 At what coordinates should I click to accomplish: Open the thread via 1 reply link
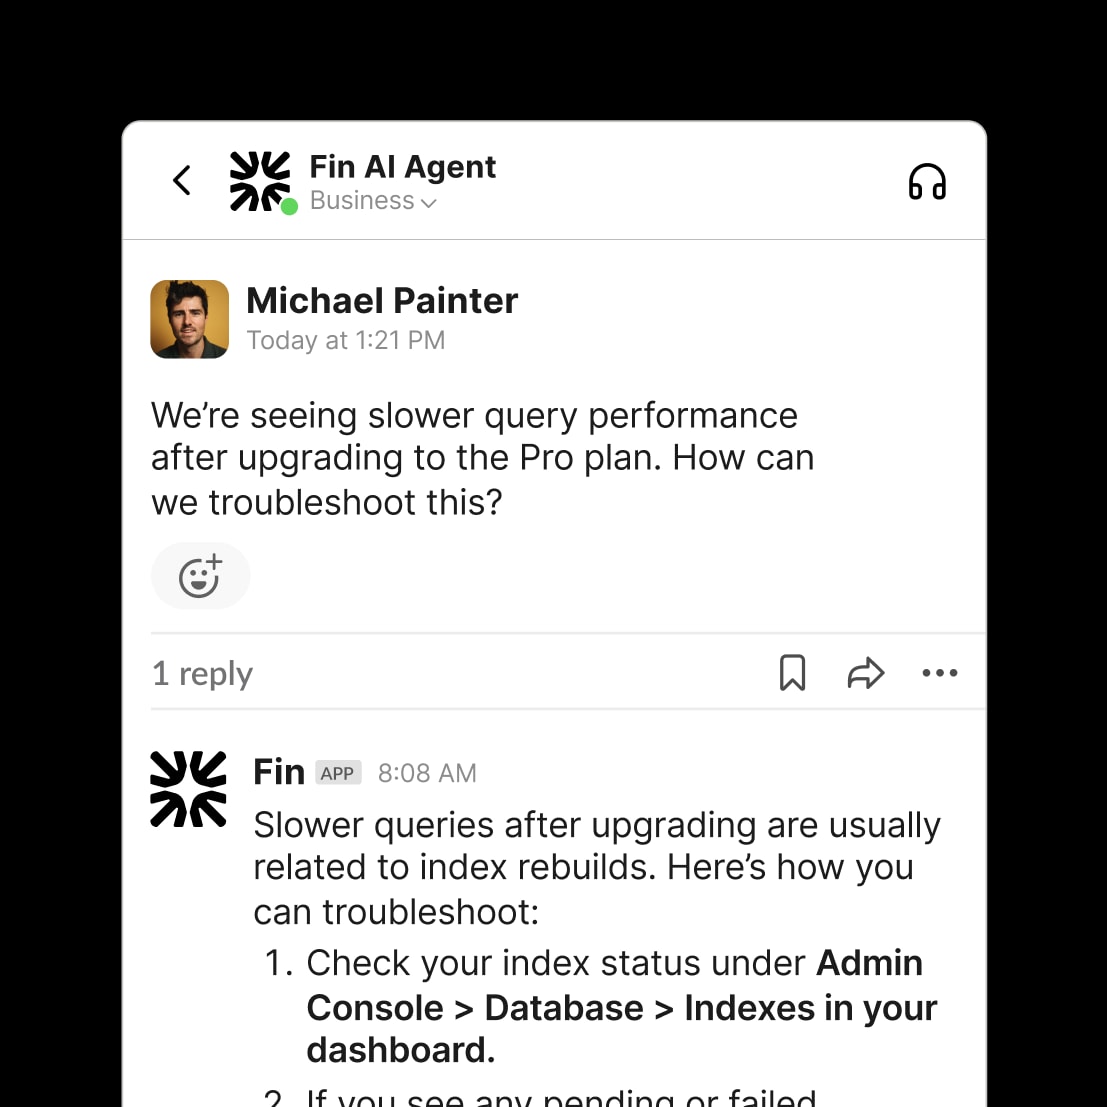pos(202,673)
